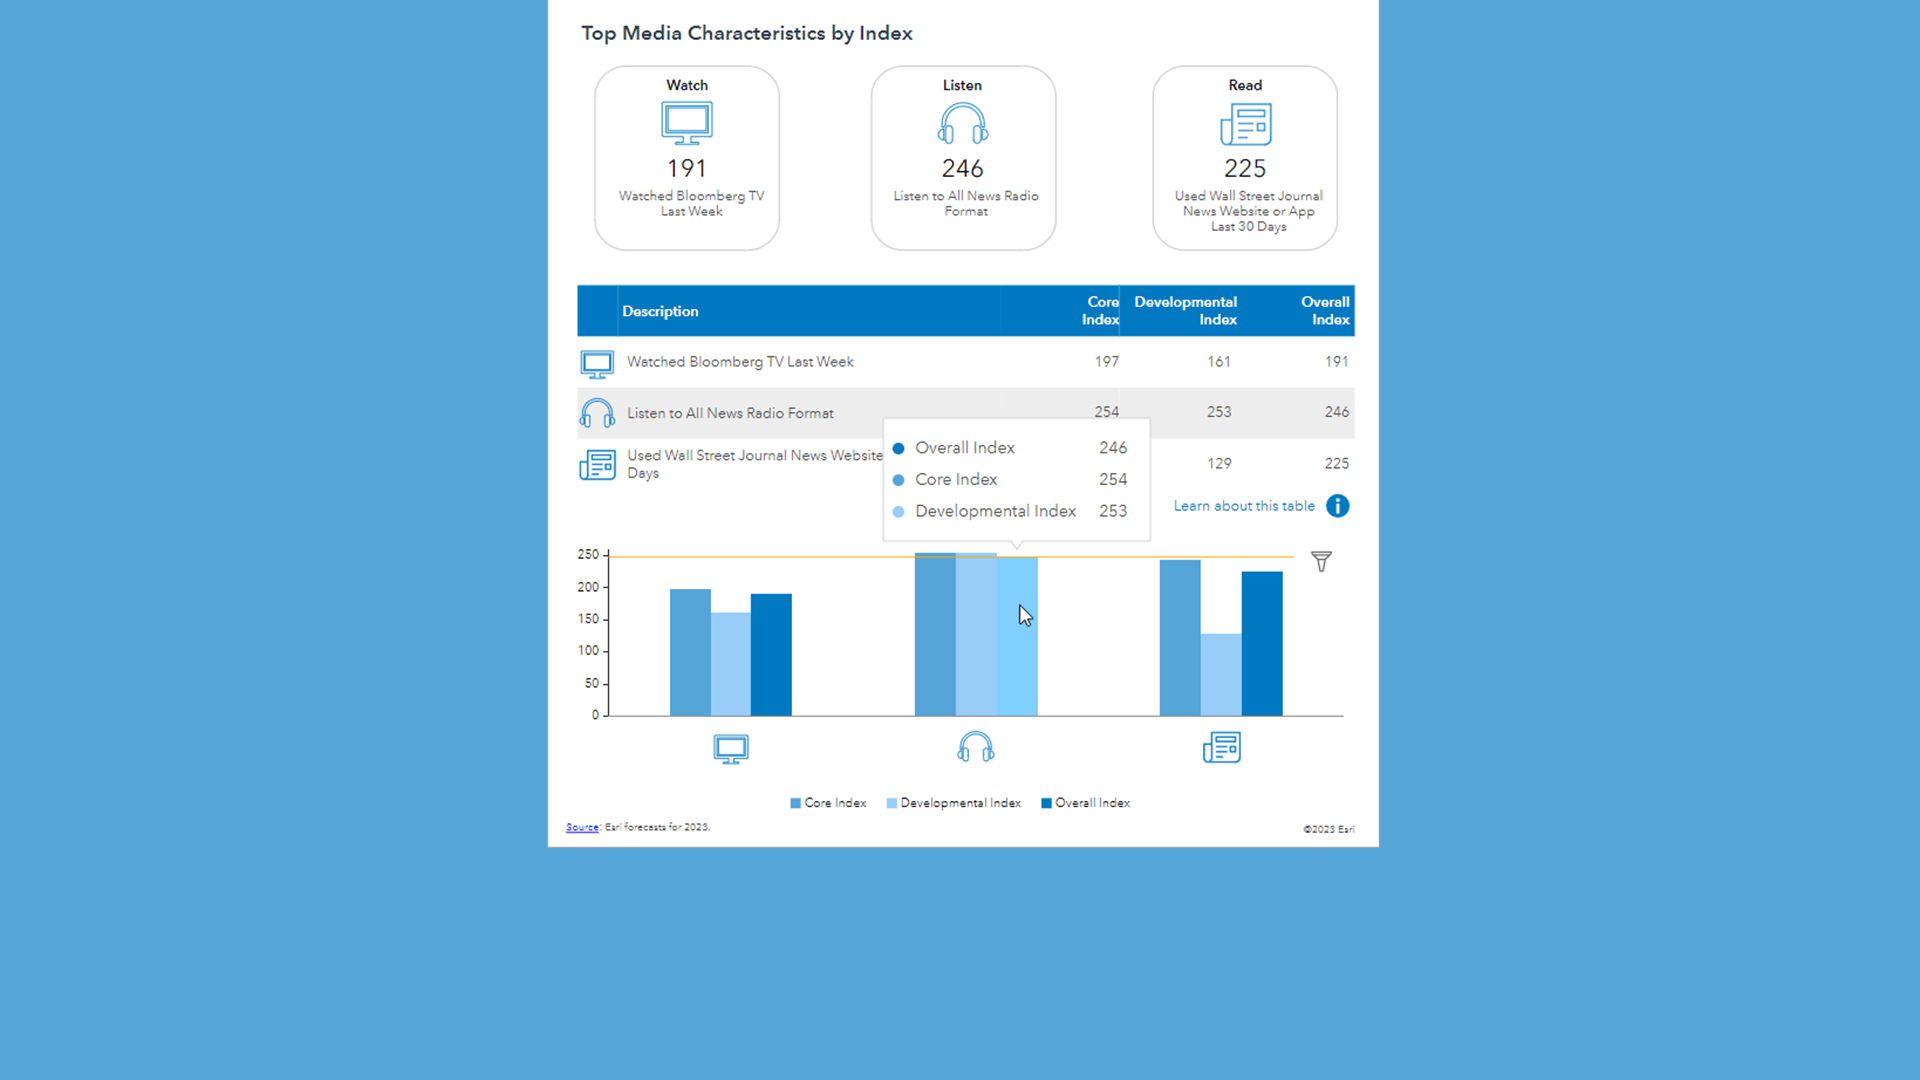Open the Learn about this table link

[x=1243, y=506]
